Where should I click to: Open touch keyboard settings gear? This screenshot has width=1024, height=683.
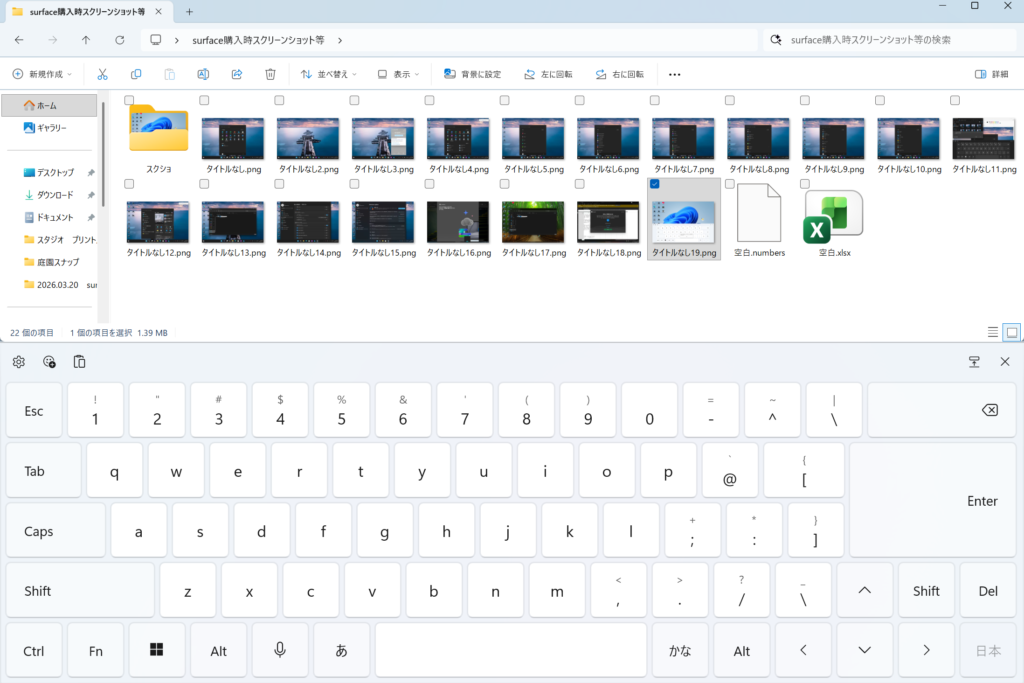point(19,362)
